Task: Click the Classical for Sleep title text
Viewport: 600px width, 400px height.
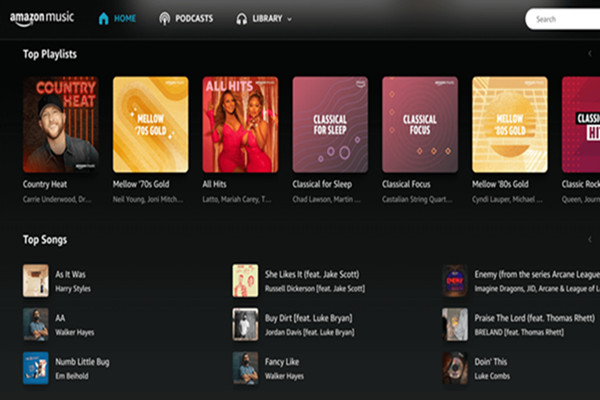Action: tap(322, 184)
